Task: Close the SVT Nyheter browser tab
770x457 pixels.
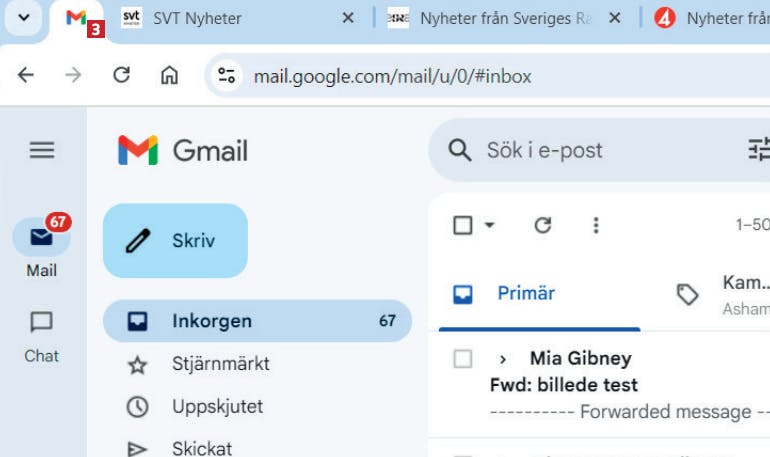Action: pyautogui.click(x=348, y=18)
